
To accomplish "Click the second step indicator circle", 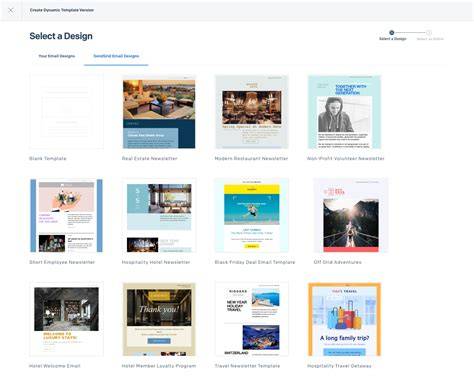I will point(429,33).
